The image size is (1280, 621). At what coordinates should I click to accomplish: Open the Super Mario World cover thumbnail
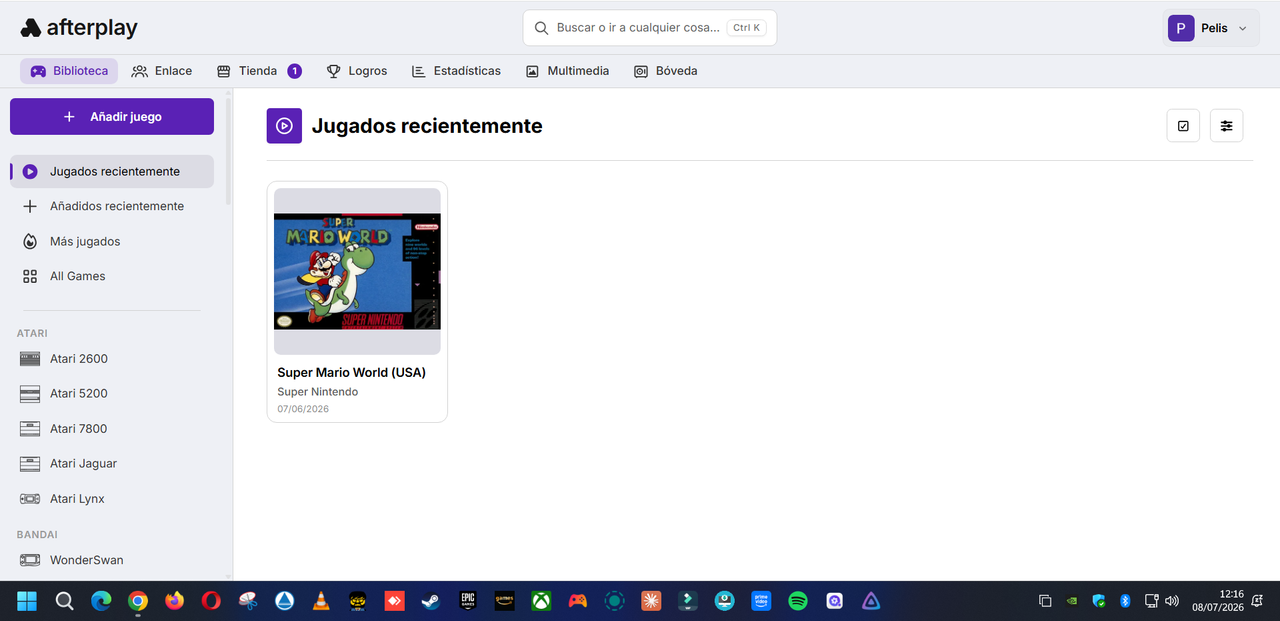[357, 271]
